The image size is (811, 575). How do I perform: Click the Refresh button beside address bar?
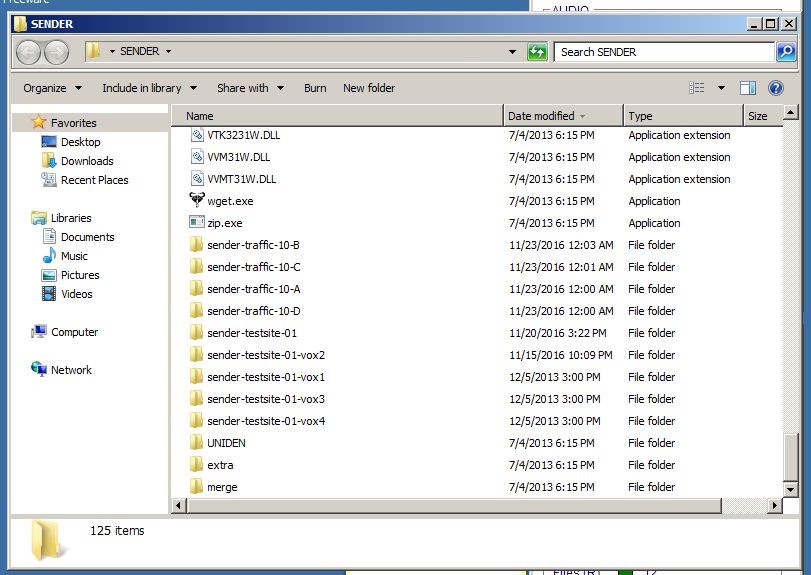click(537, 52)
